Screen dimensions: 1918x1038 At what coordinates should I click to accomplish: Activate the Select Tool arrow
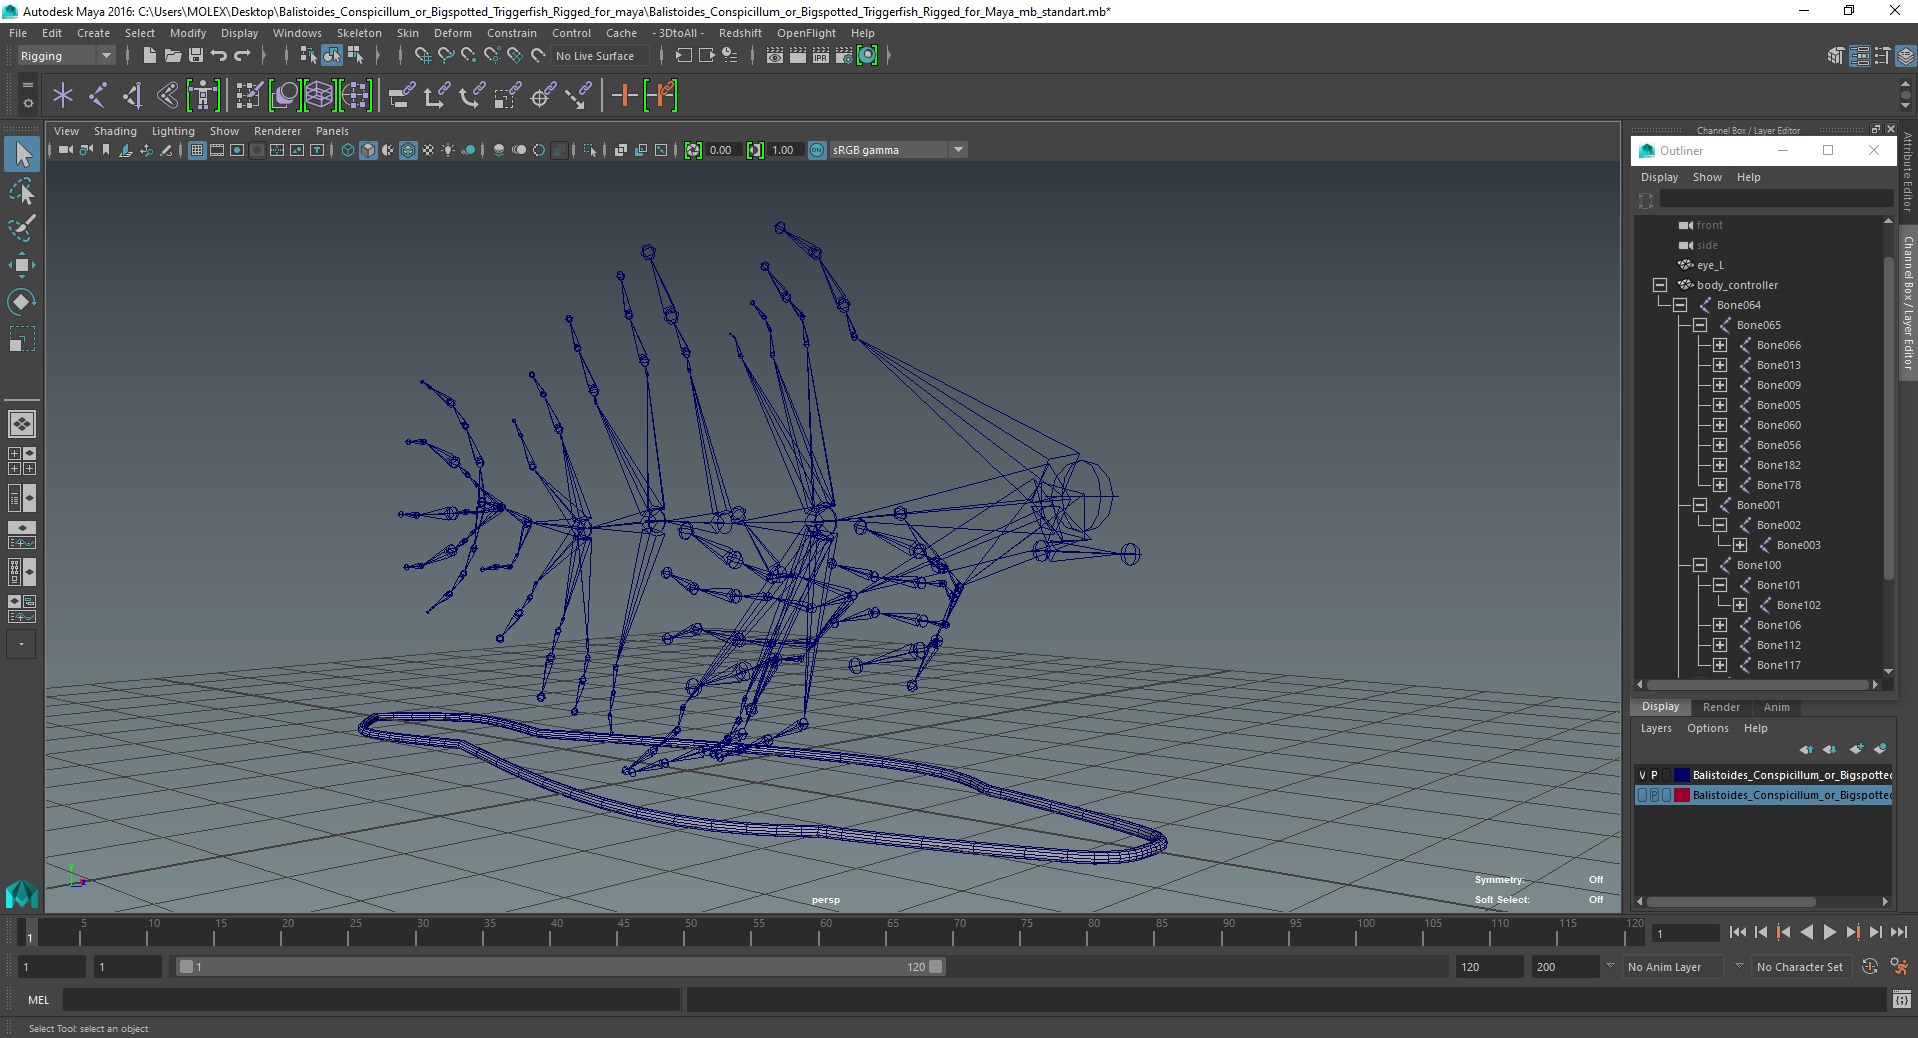22,154
